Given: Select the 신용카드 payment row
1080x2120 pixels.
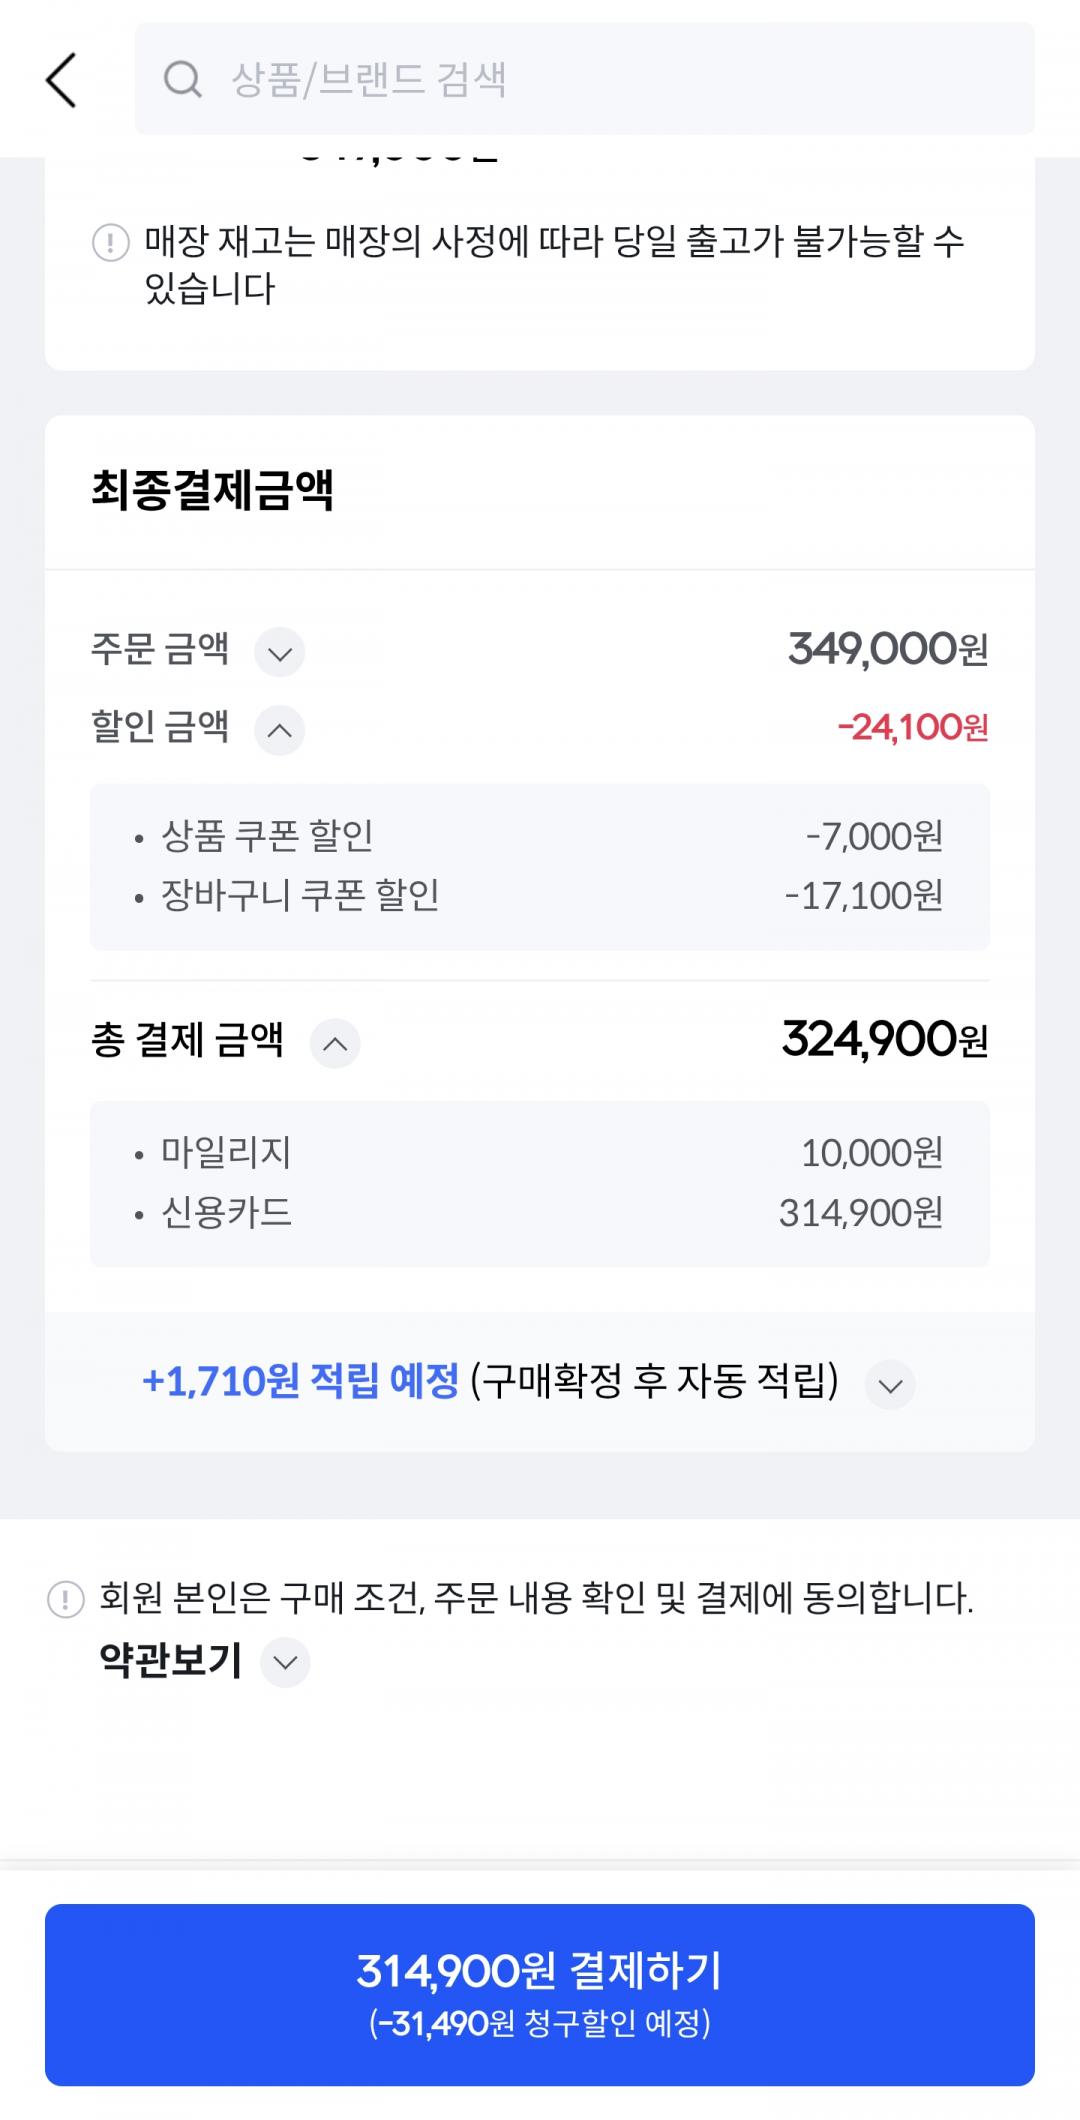Looking at the screenshot, I should [540, 1213].
